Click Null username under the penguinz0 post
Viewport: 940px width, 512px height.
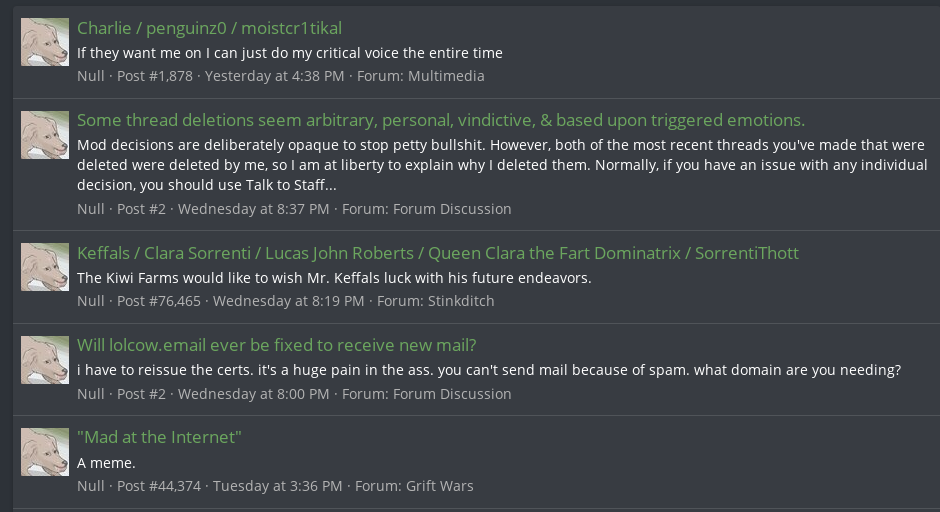91,76
